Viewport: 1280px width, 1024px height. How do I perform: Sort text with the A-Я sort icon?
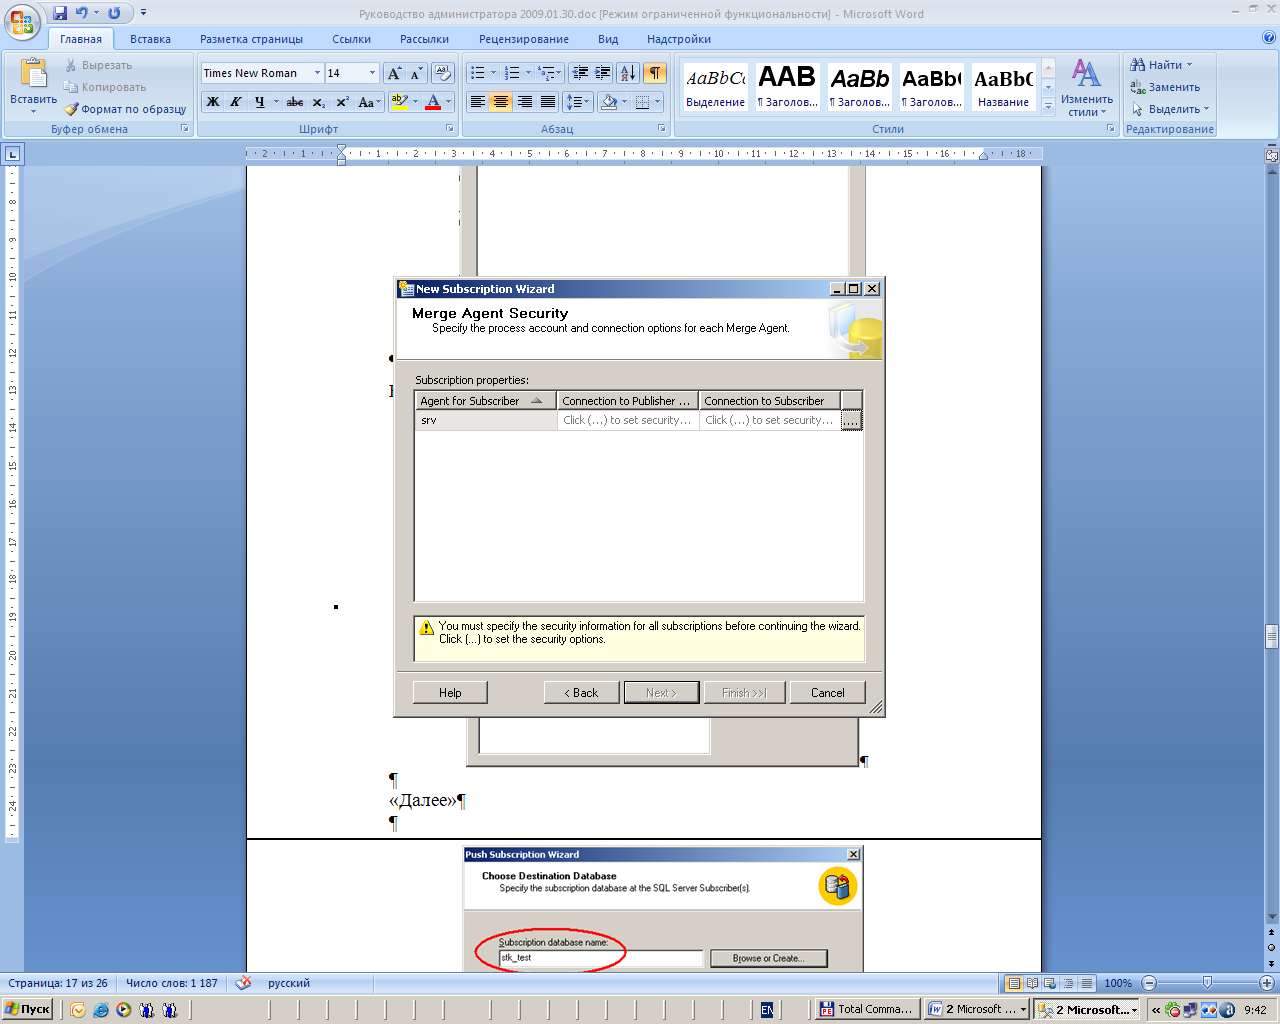point(628,73)
